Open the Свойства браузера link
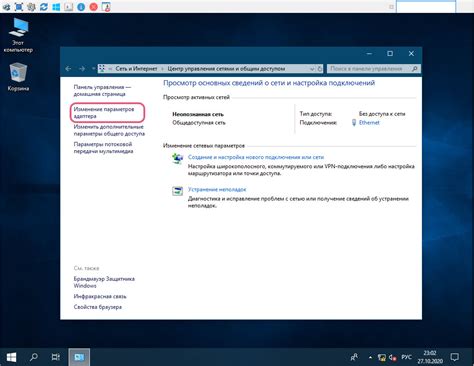 click(x=98, y=307)
